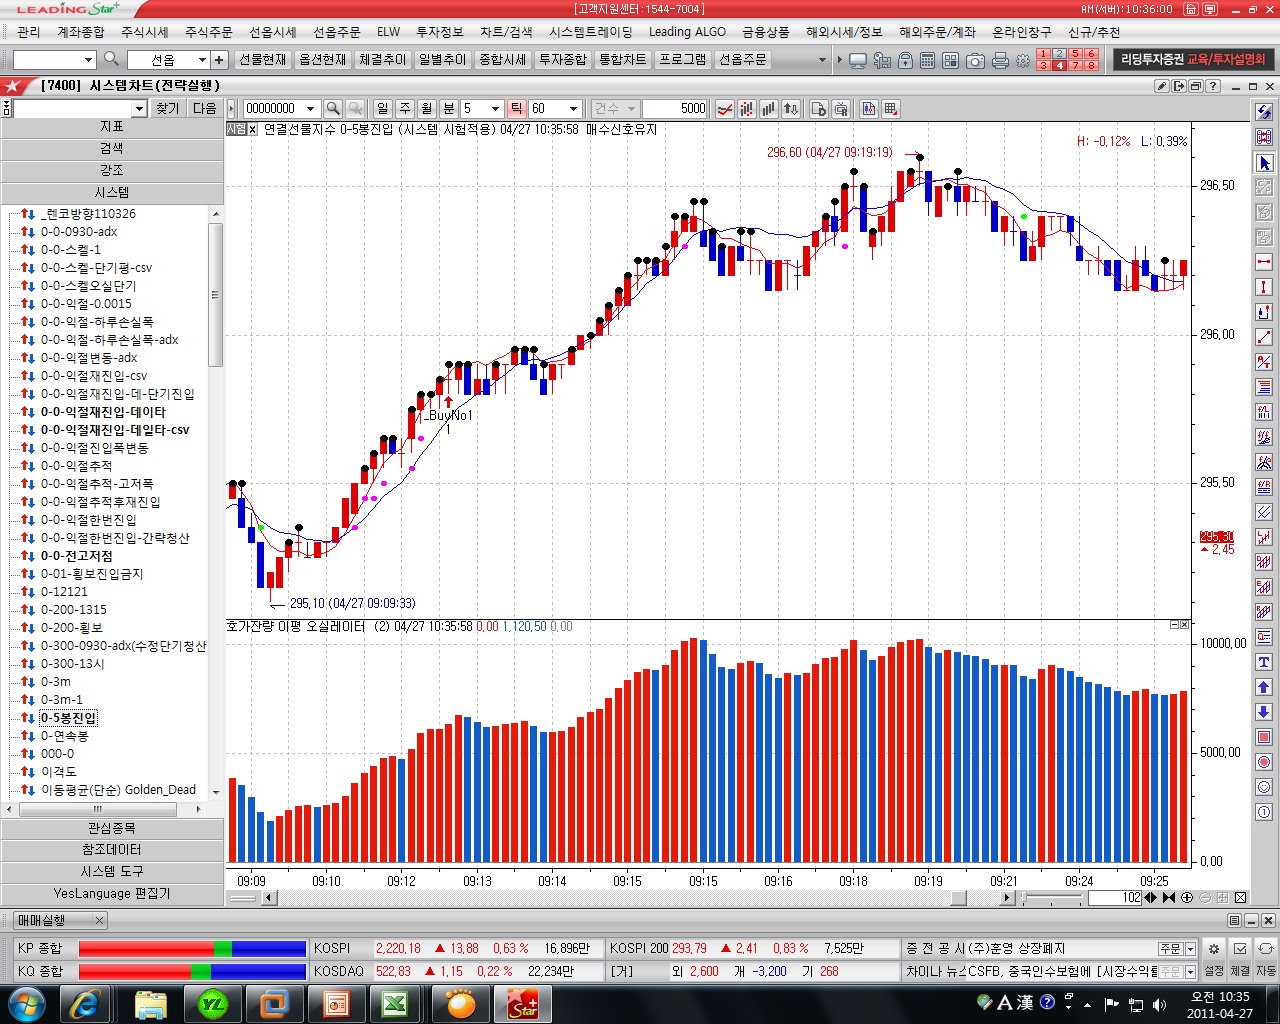Viewport: 1280px width, 1024px height.
Task: Toggle the 일 daily period button
Action: [382, 108]
